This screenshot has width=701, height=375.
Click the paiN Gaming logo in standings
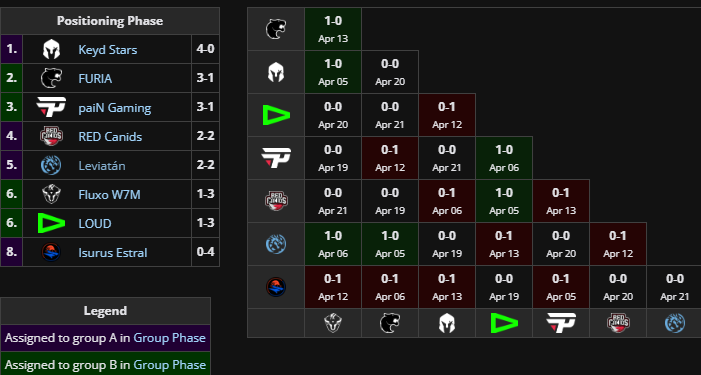51,107
